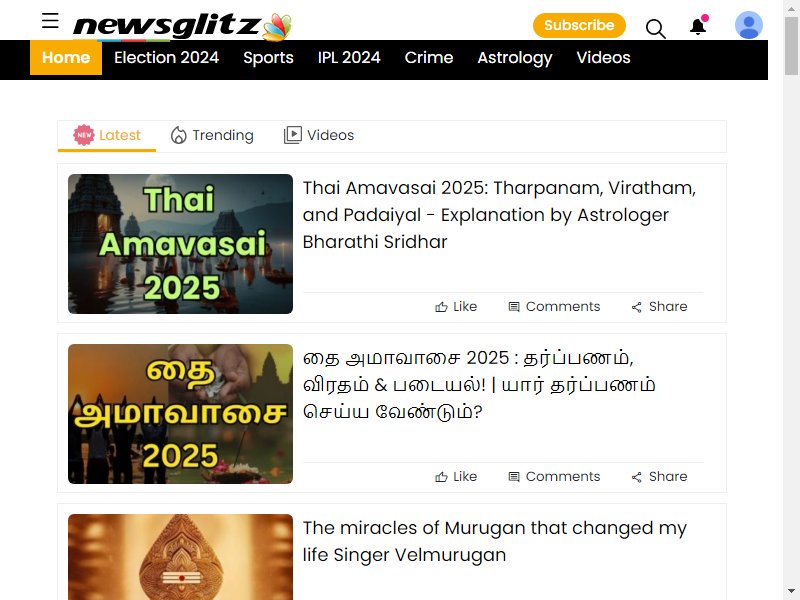The height and width of the screenshot is (600, 800).
Task: Select the Latest tab
Action: 107,135
